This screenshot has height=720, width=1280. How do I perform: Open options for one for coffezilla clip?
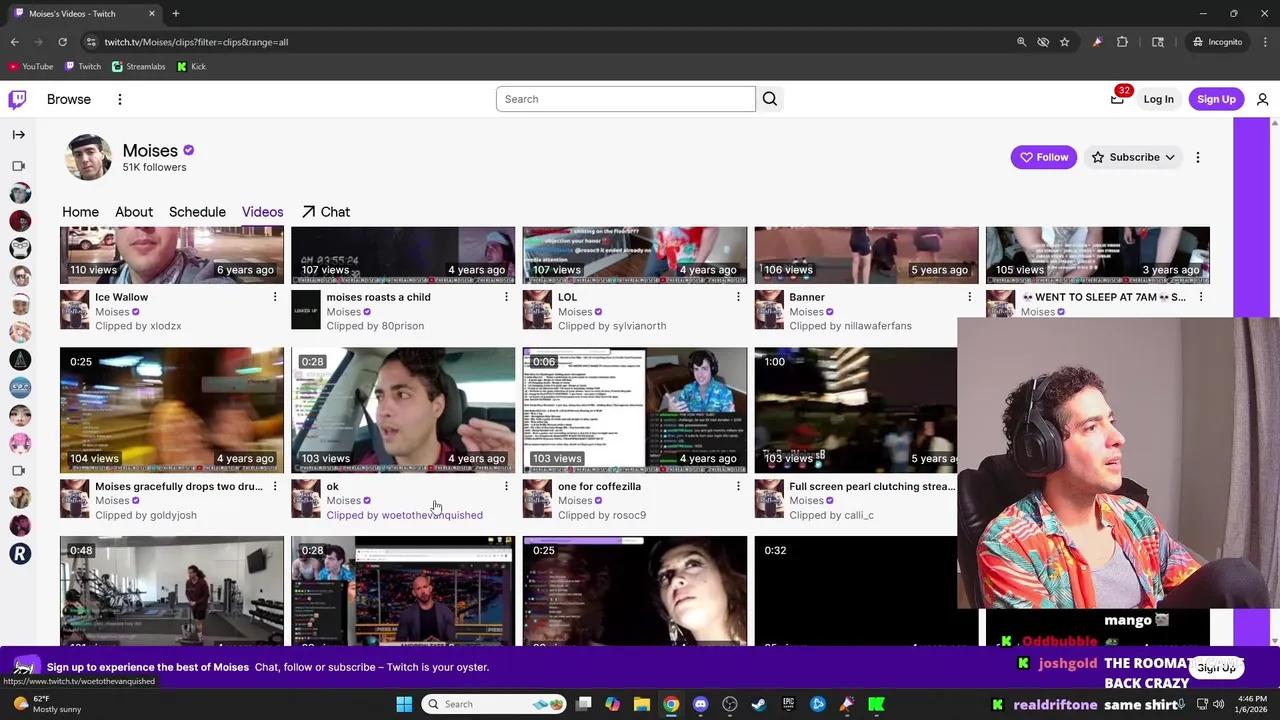pyautogui.click(x=738, y=486)
